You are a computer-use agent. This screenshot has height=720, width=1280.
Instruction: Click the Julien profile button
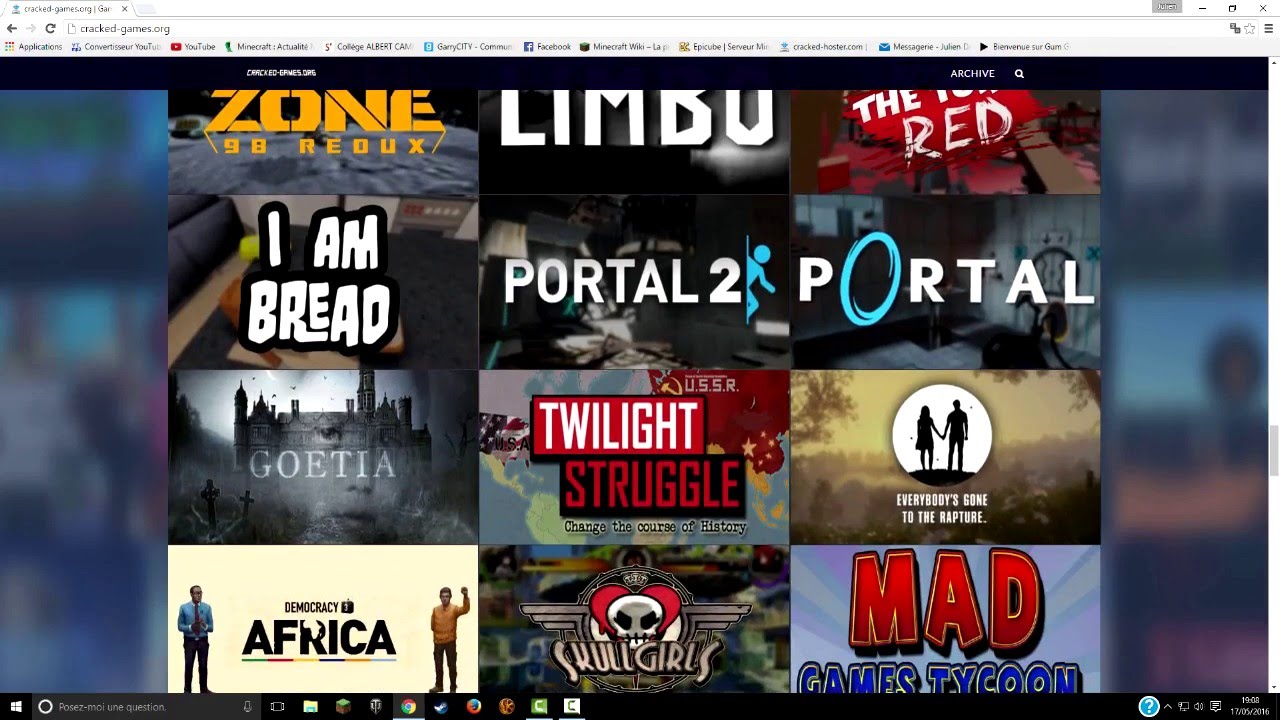coord(1167,7)
